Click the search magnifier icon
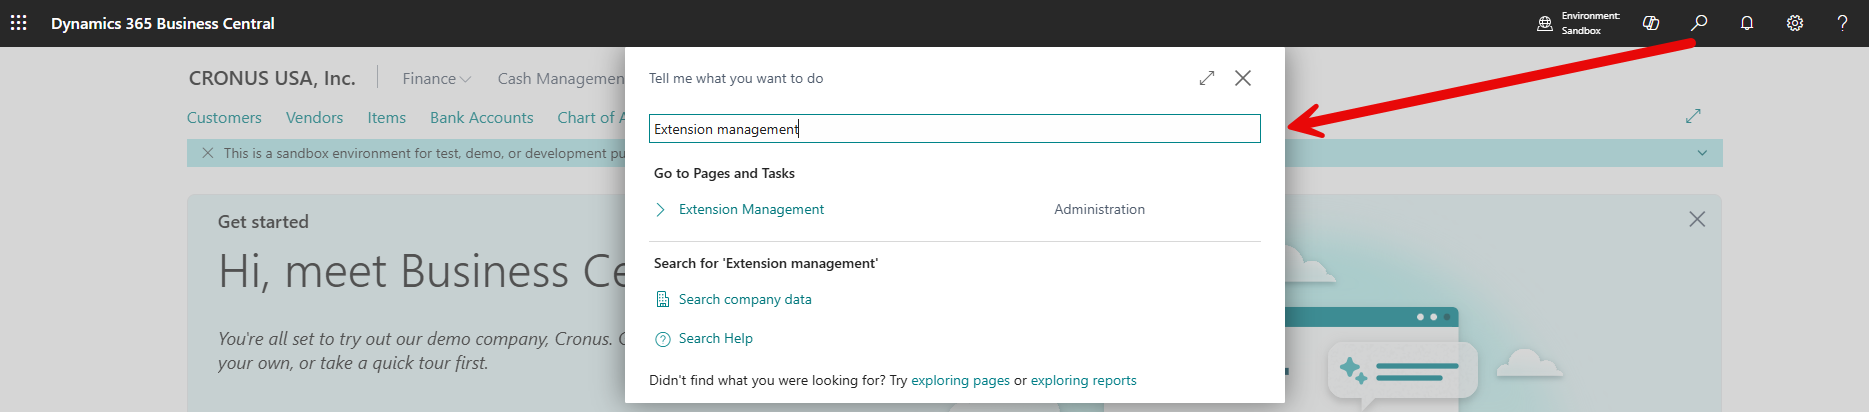1869x412 pixels. [x=1699, y=23]
